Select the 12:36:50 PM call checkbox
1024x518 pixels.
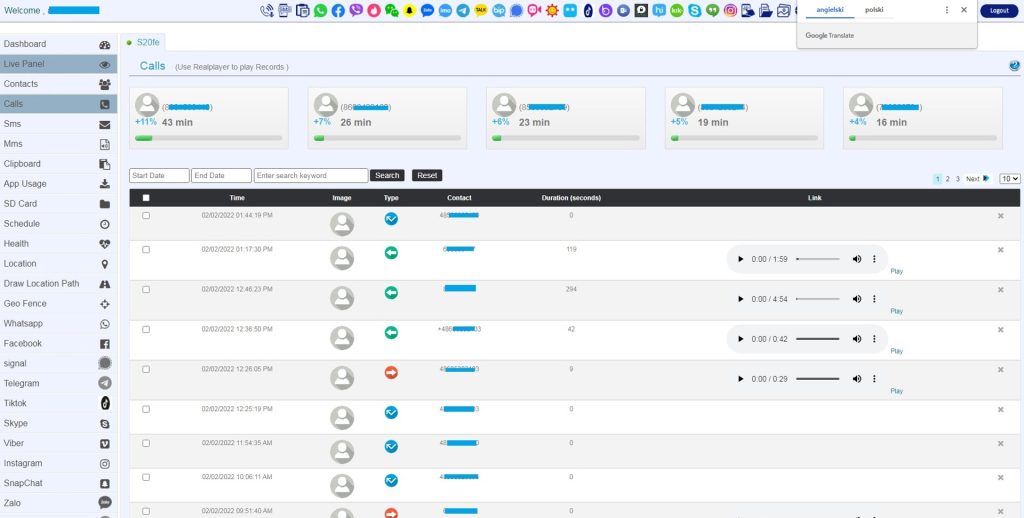pyautogui.click(x=146, y=329)
